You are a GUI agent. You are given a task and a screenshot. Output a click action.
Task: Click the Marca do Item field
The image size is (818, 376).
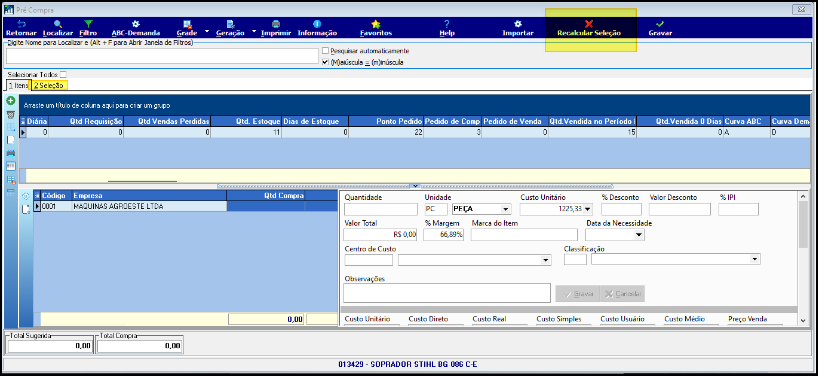(x=523, y=235)
